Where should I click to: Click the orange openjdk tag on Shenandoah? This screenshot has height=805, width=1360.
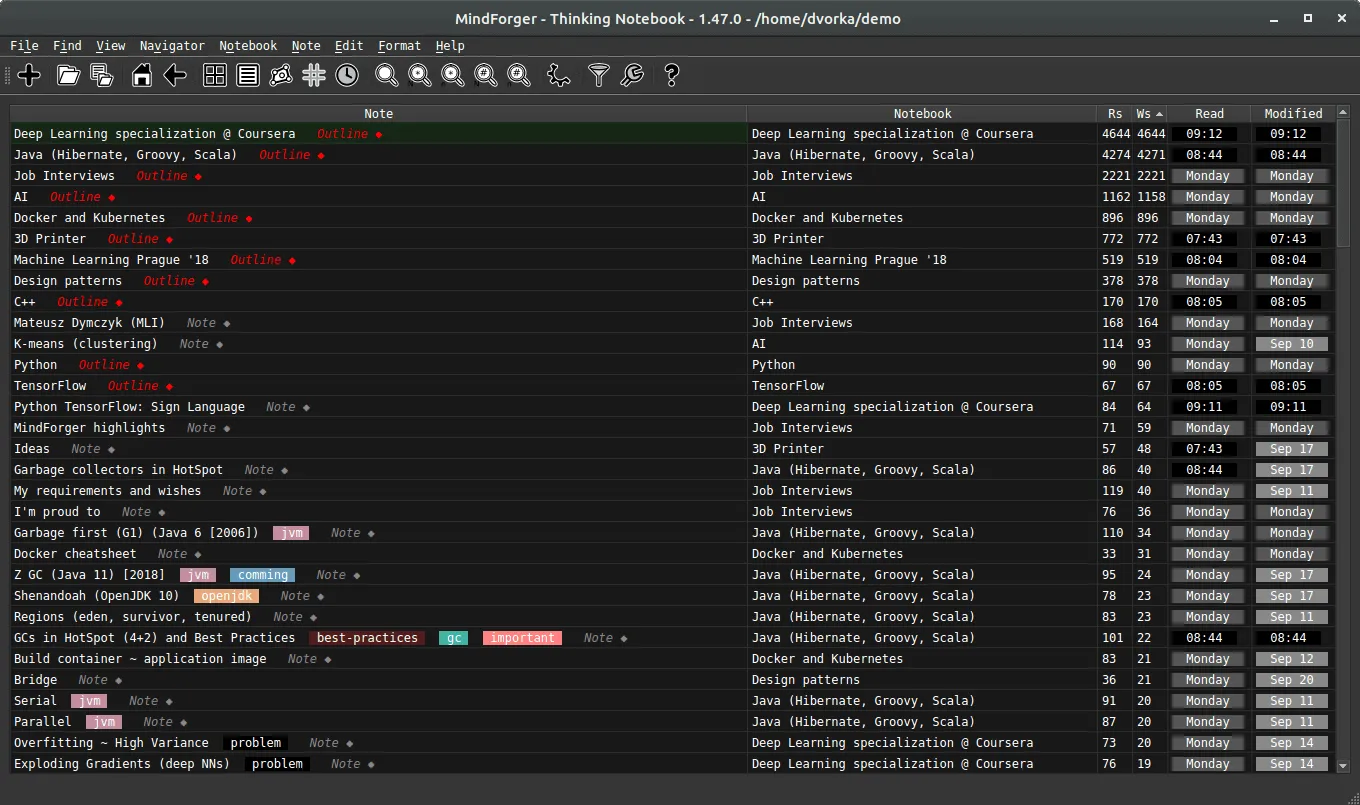[x=226, y=596]
